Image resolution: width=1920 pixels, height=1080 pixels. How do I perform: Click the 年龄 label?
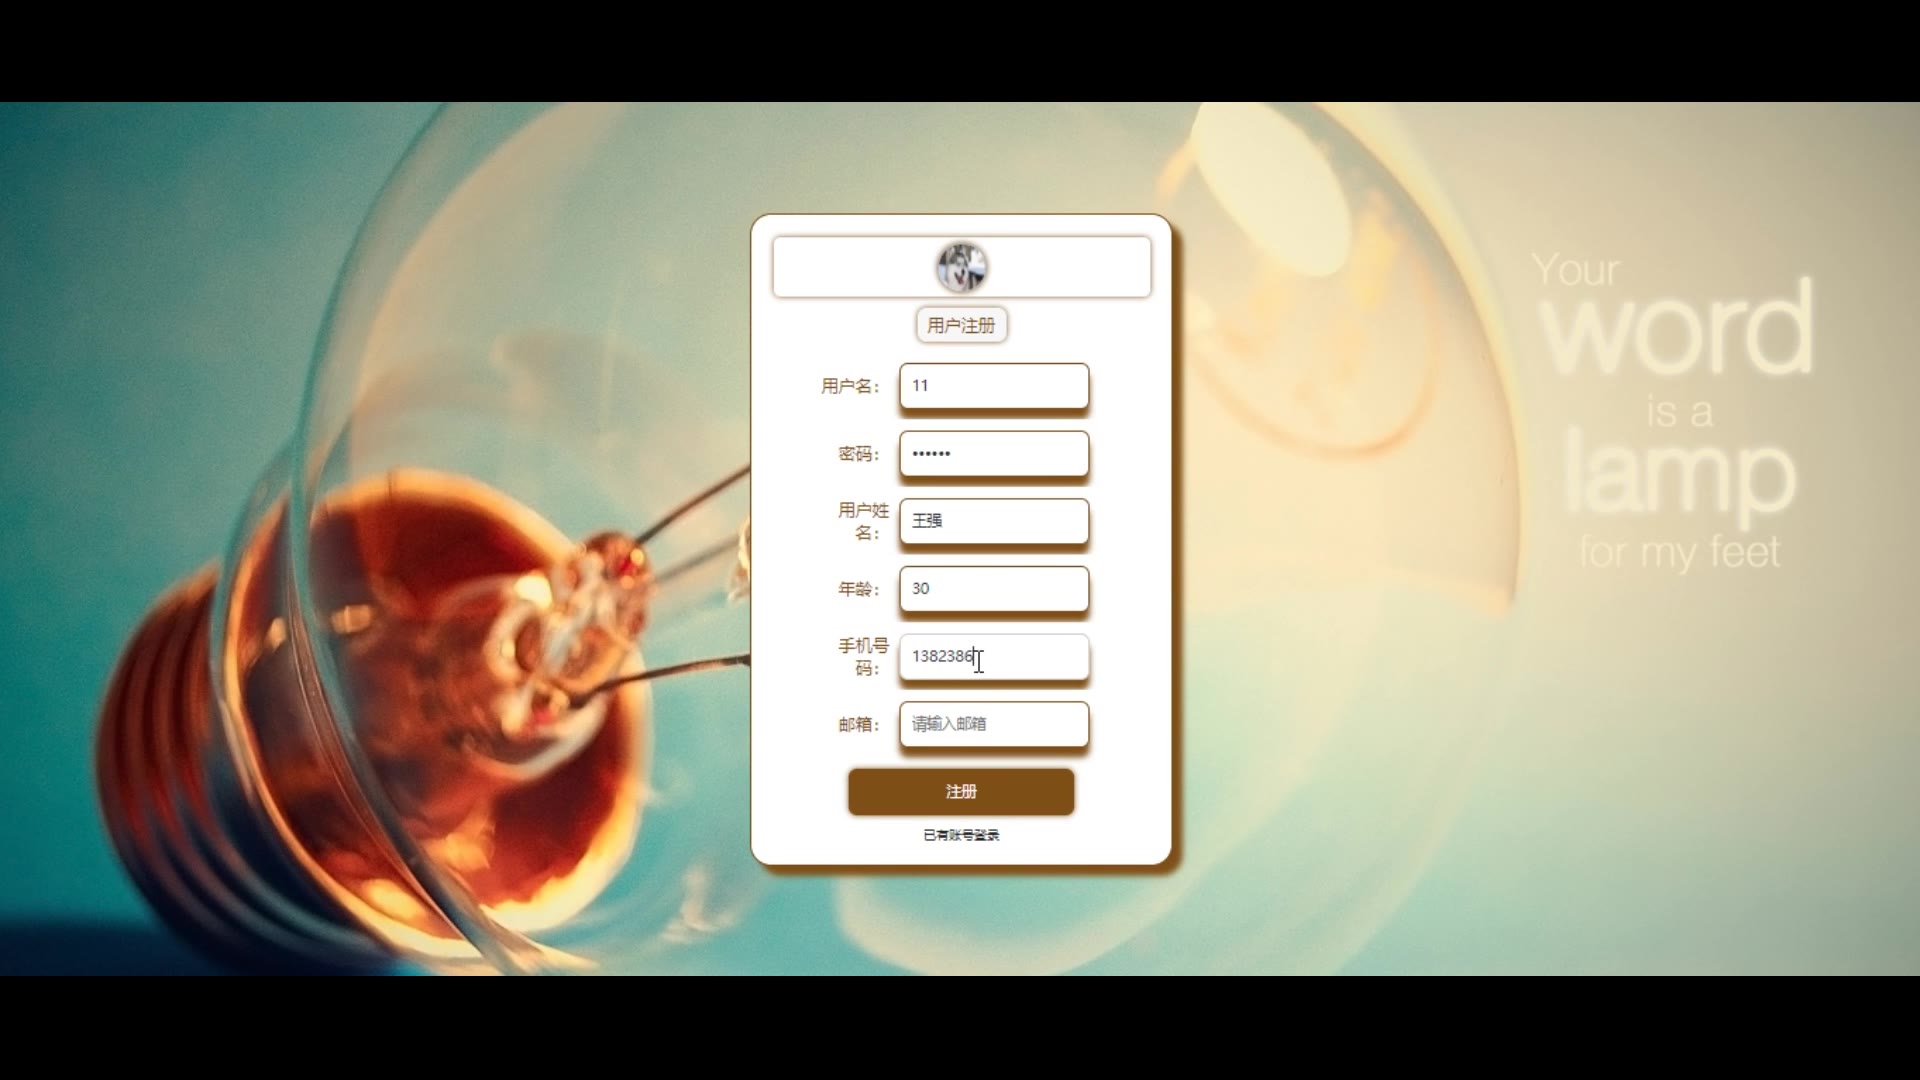(859, 589)
